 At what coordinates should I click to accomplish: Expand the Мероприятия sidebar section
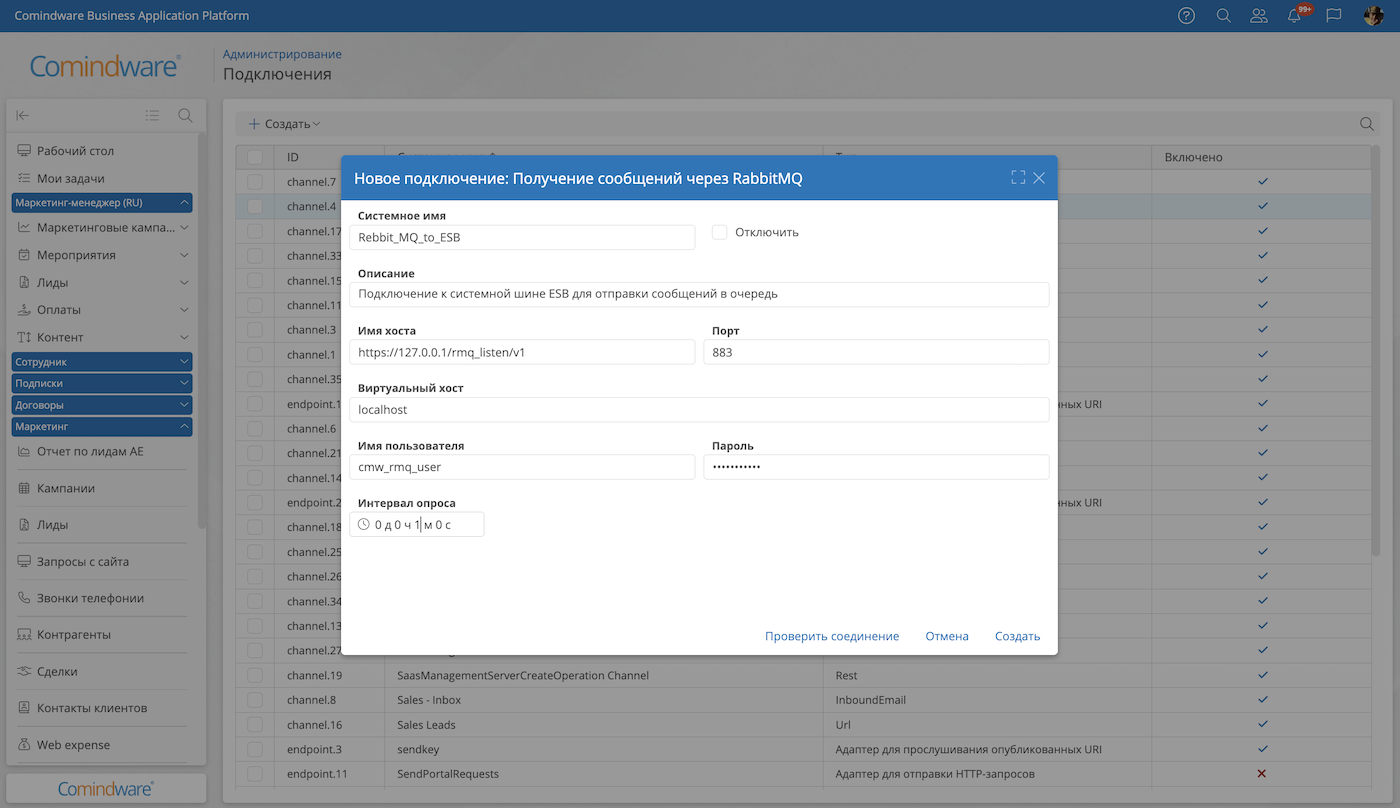pos(184,255)
